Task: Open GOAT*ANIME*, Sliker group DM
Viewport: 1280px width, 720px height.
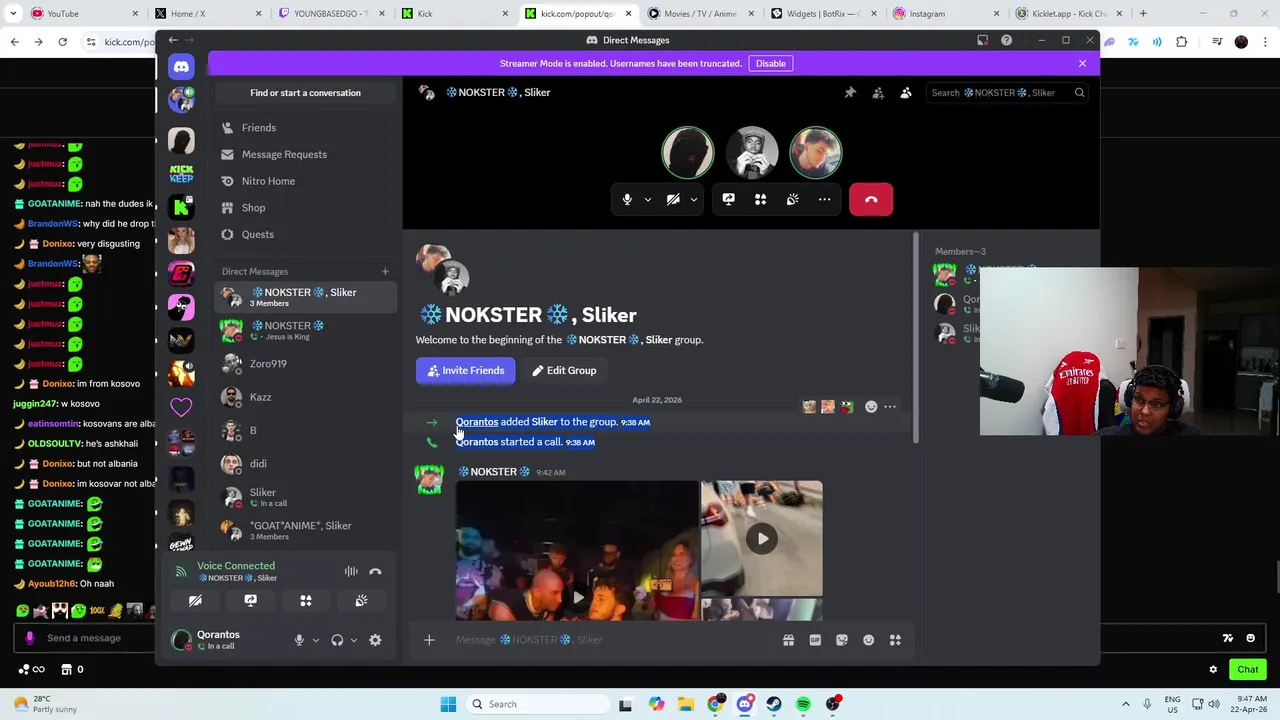Action: [305, 530]
